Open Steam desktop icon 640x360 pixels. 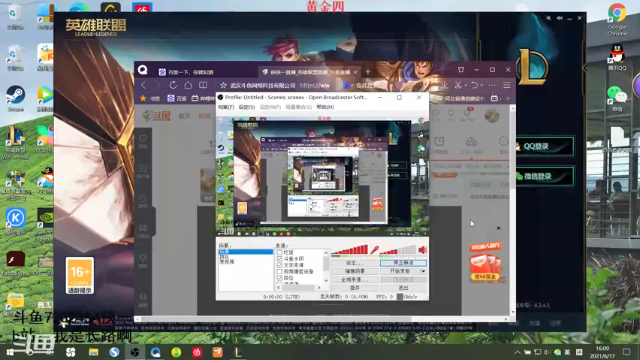click(x=16, y=98)
